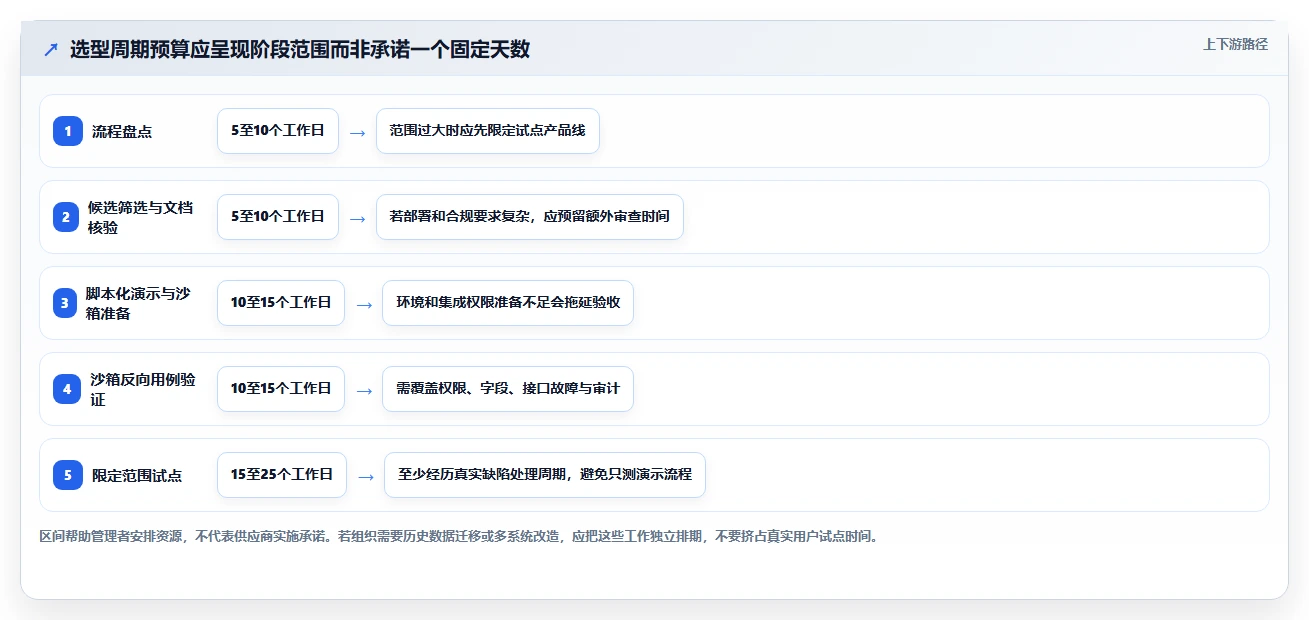Click the arrow in the 脚本化演示 row
Viewport: 1309px width, 620px height.
tap(363, 304)
